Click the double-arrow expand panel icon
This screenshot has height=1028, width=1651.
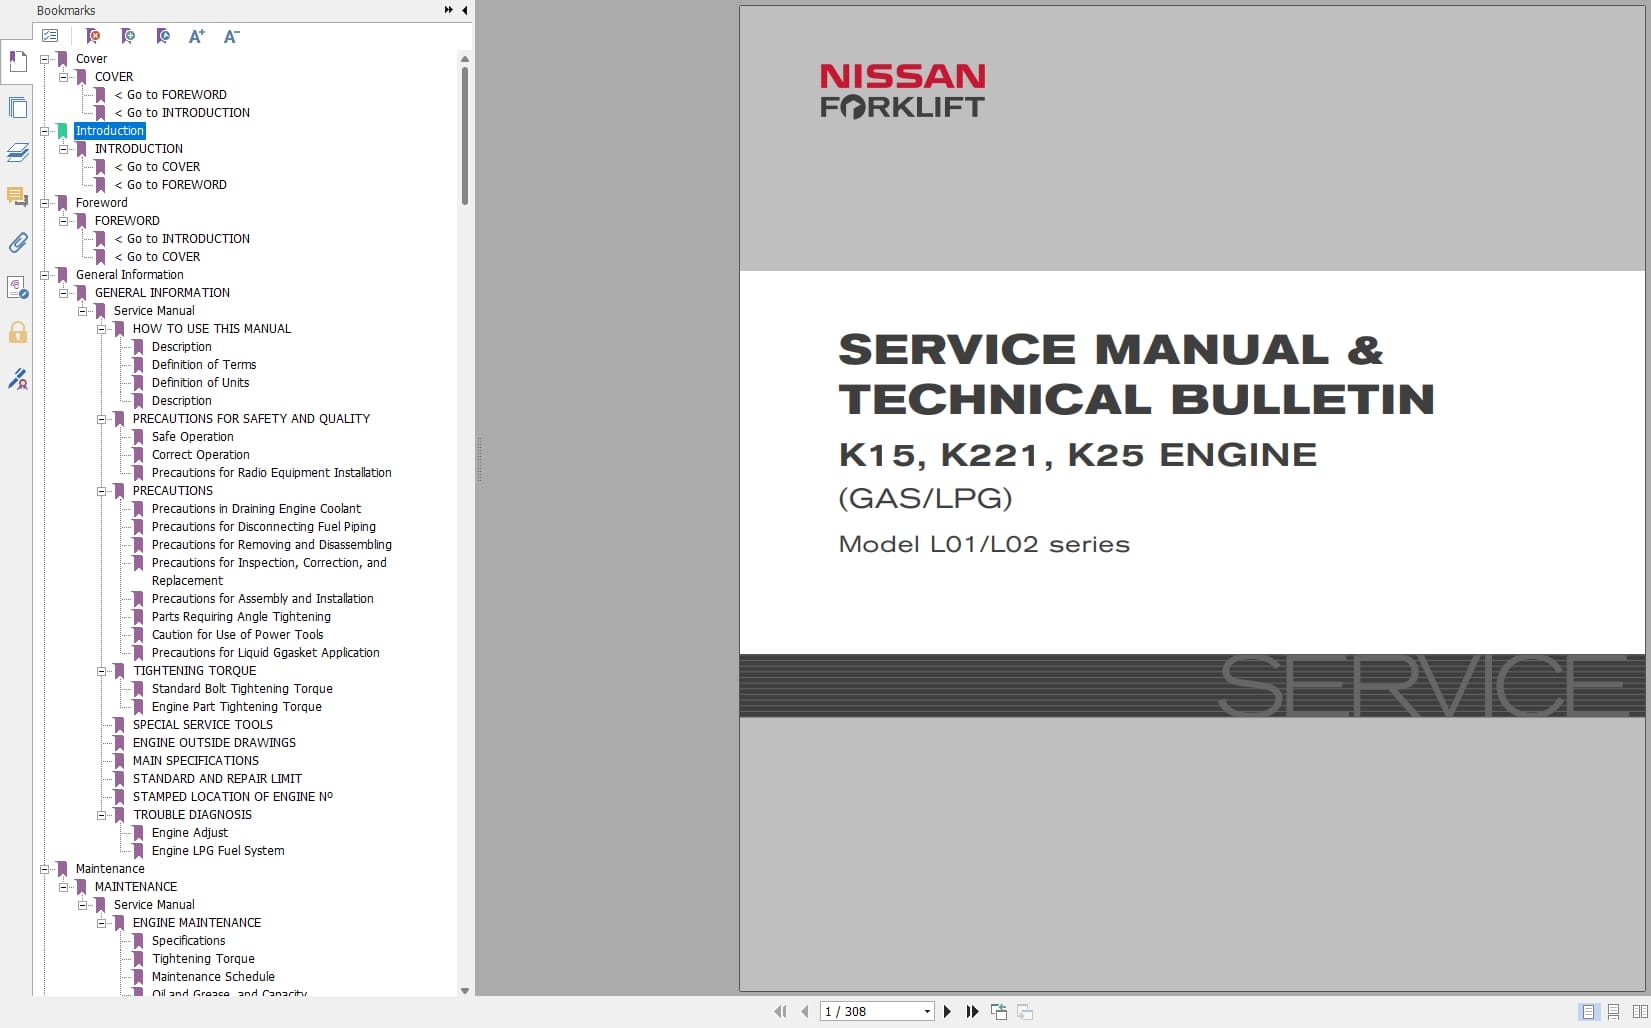tap(449, 10)
